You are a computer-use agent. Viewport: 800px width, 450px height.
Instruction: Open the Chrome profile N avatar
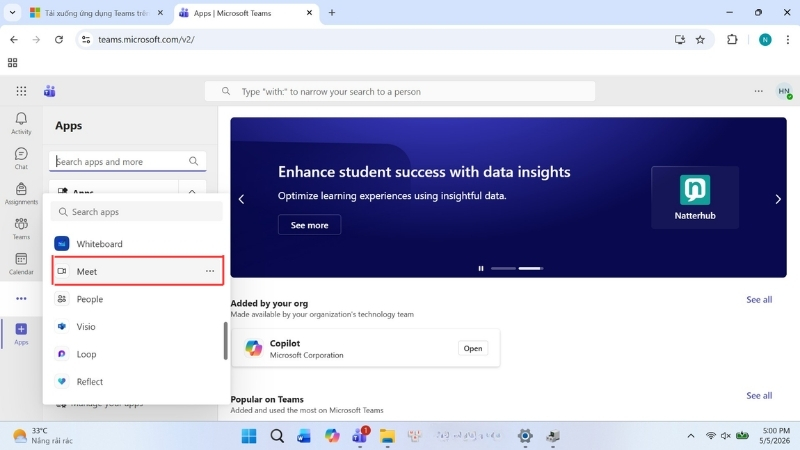tap(765, 39)
